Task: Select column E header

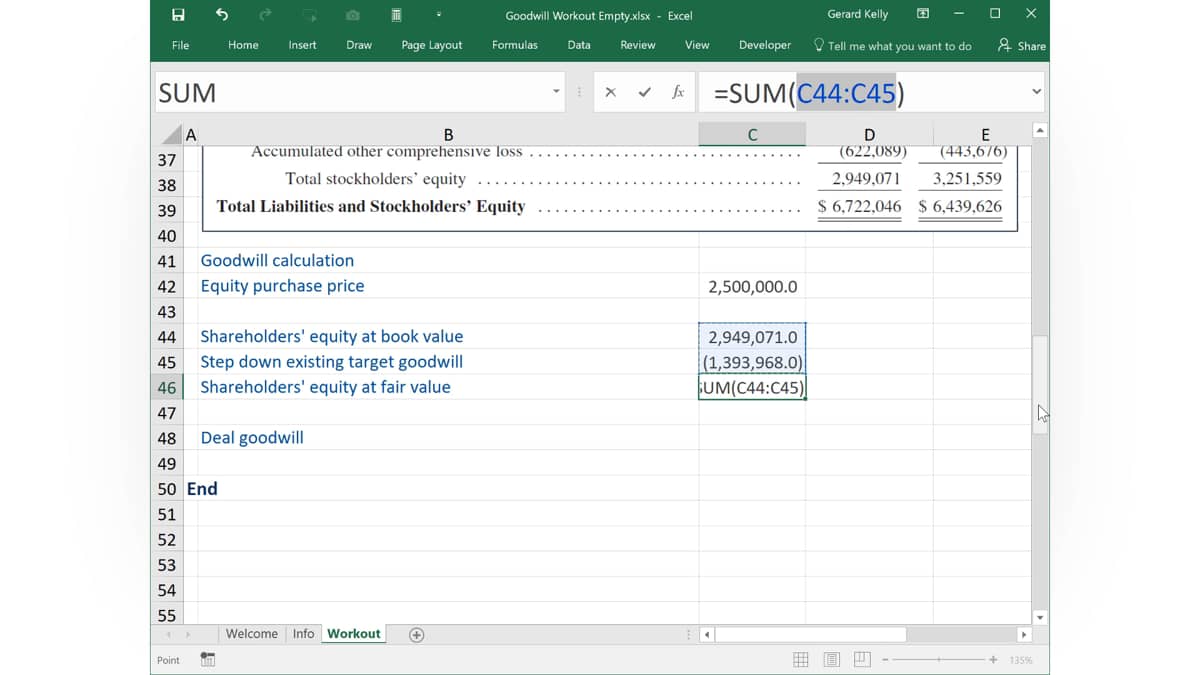Action: [x=985, y=135]
